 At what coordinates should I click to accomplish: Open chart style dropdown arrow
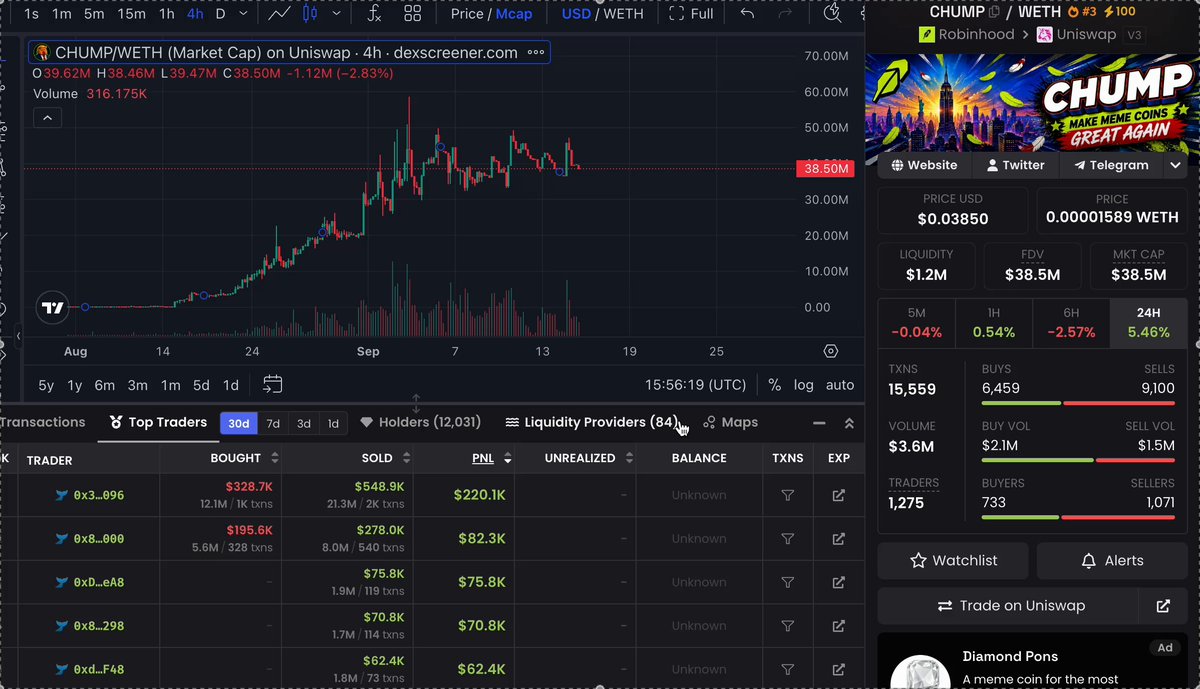click(336, 14)
